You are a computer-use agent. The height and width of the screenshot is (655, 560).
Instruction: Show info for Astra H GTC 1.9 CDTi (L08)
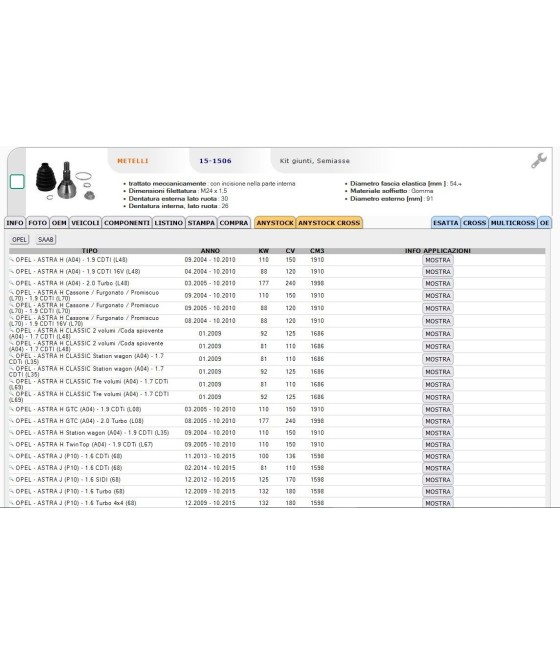point(438,409)
